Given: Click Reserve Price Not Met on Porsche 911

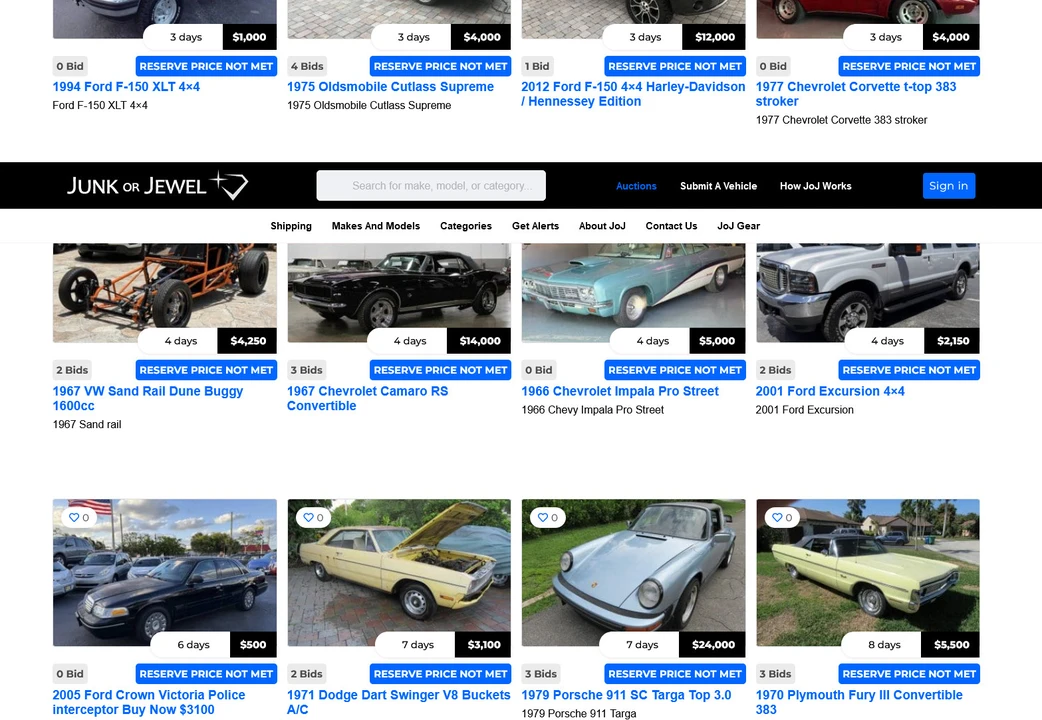Looking at the screenshot, I should pos(675,674).
